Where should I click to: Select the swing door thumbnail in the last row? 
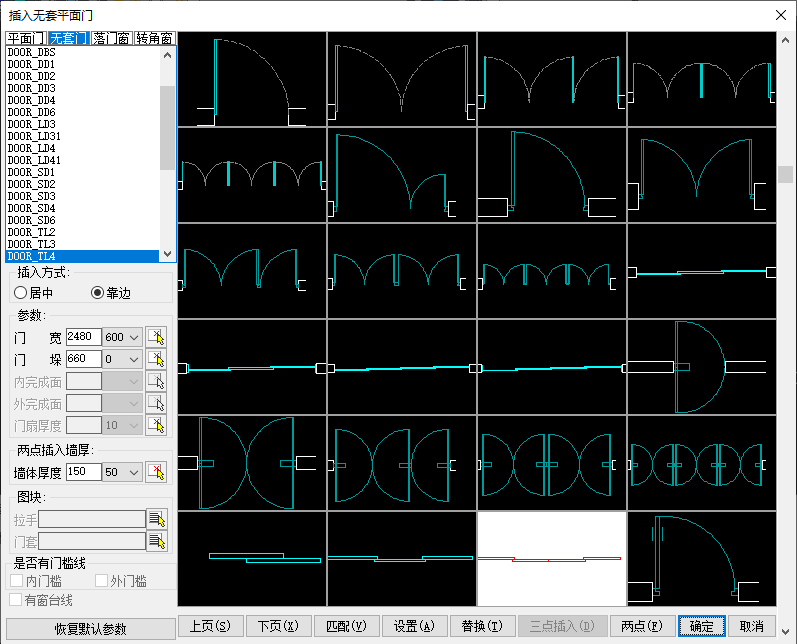pos(701,559)
